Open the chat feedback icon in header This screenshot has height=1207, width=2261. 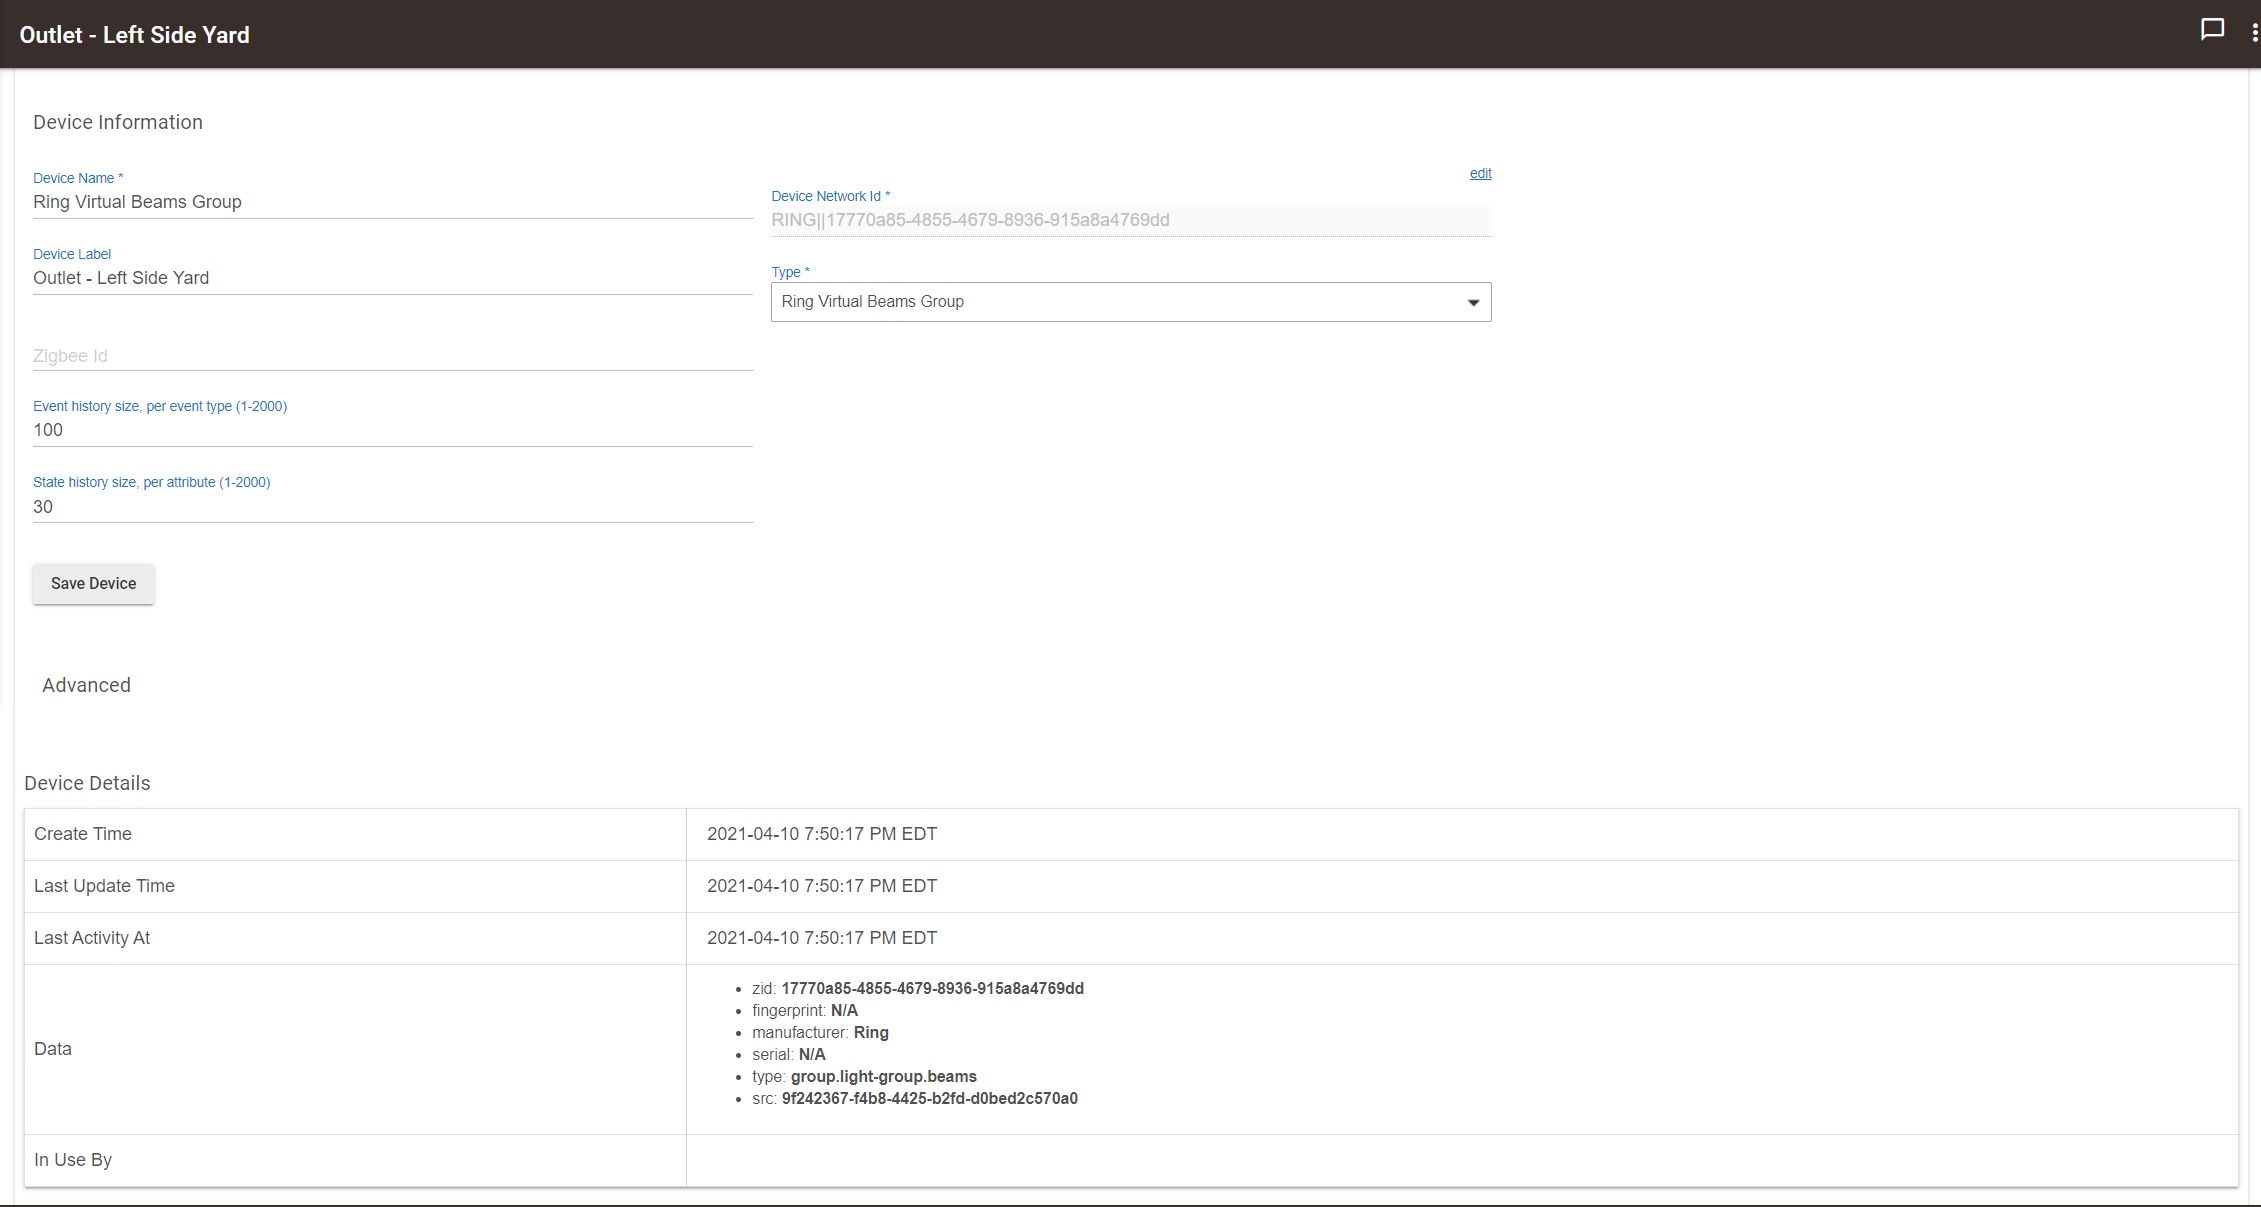(x=2212, y=30)
